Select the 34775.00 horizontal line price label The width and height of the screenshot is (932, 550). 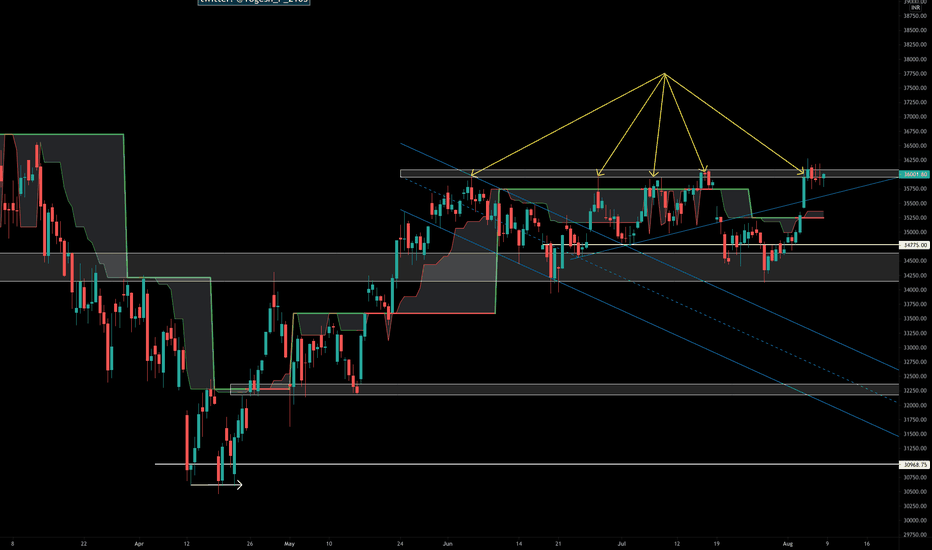click(x=915, y=245)
